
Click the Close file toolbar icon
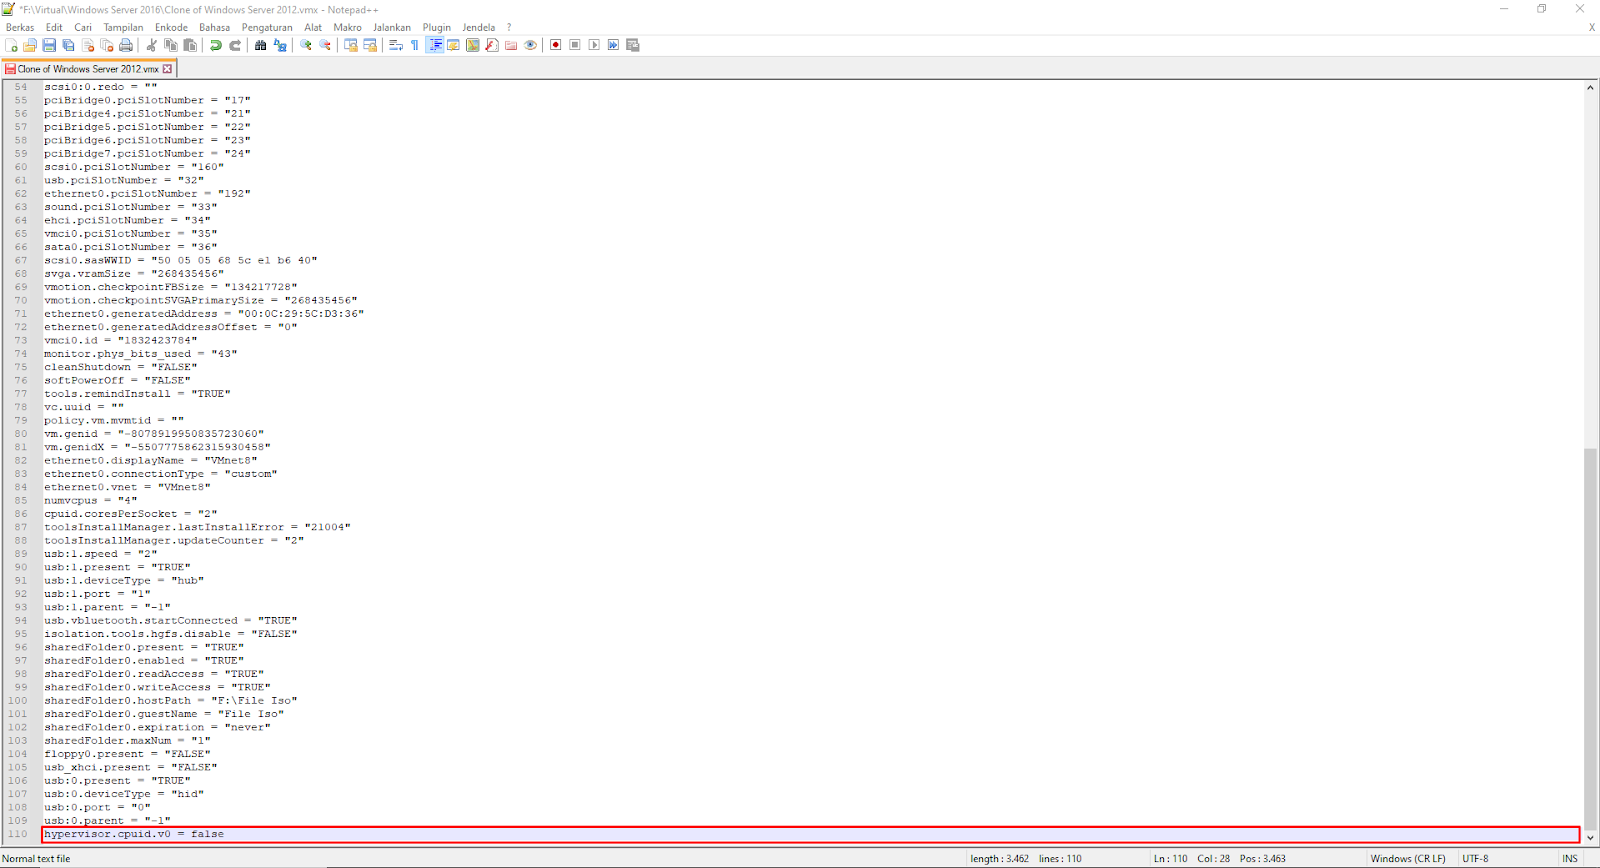88,45
